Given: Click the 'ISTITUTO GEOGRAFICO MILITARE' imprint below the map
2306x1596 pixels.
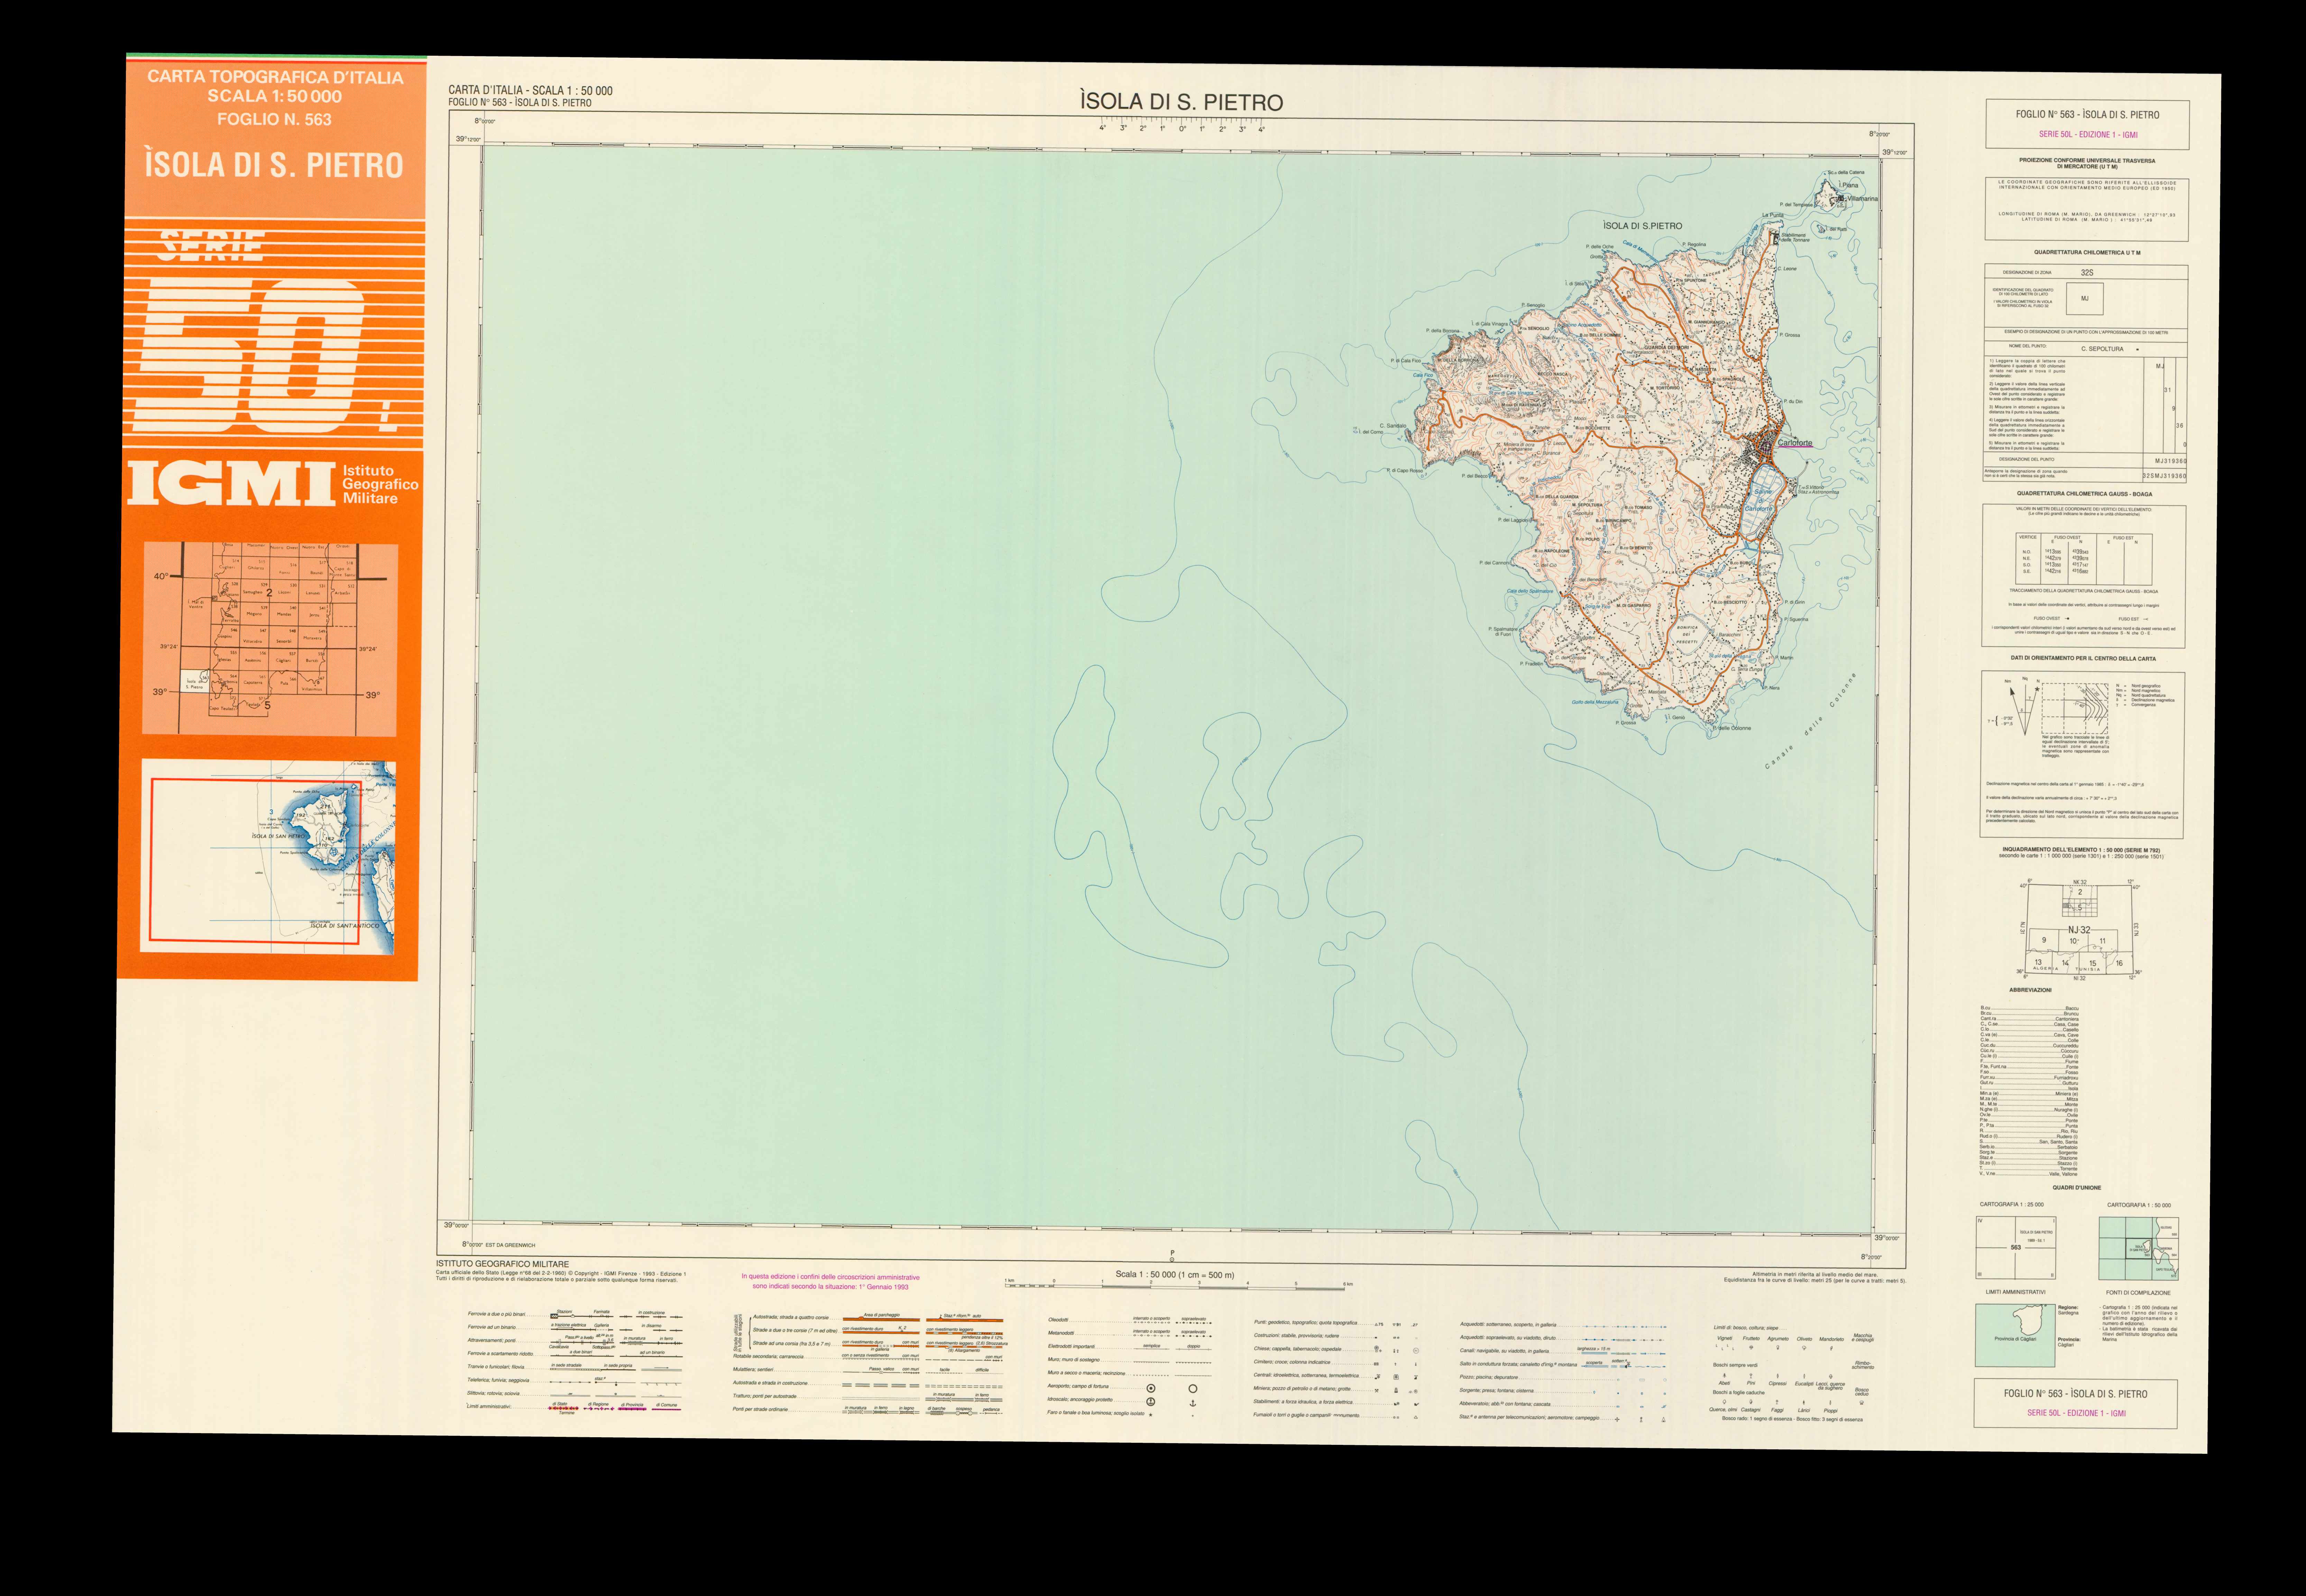Looking at the screenshot, I should click(502, 1264).
